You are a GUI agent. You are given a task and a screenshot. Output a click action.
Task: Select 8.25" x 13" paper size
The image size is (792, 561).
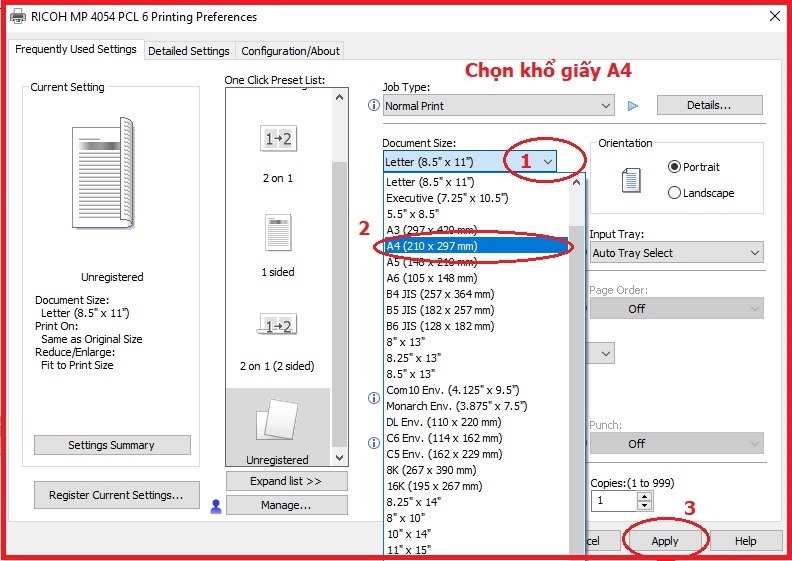pyautogui.click(x=476, y=358)
